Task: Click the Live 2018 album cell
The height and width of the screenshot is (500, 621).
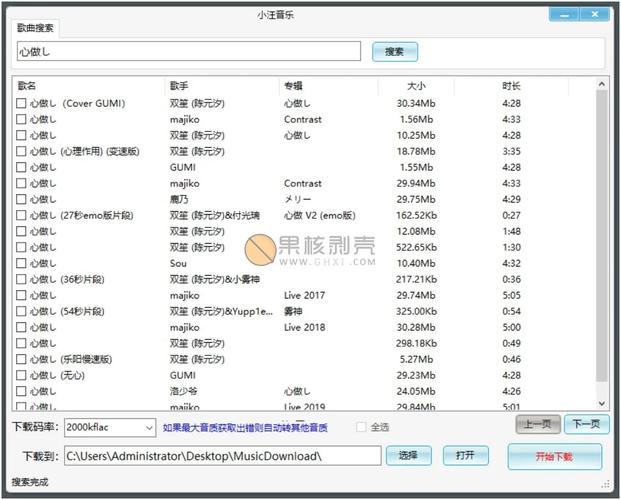Action: [x=305, y=327]
